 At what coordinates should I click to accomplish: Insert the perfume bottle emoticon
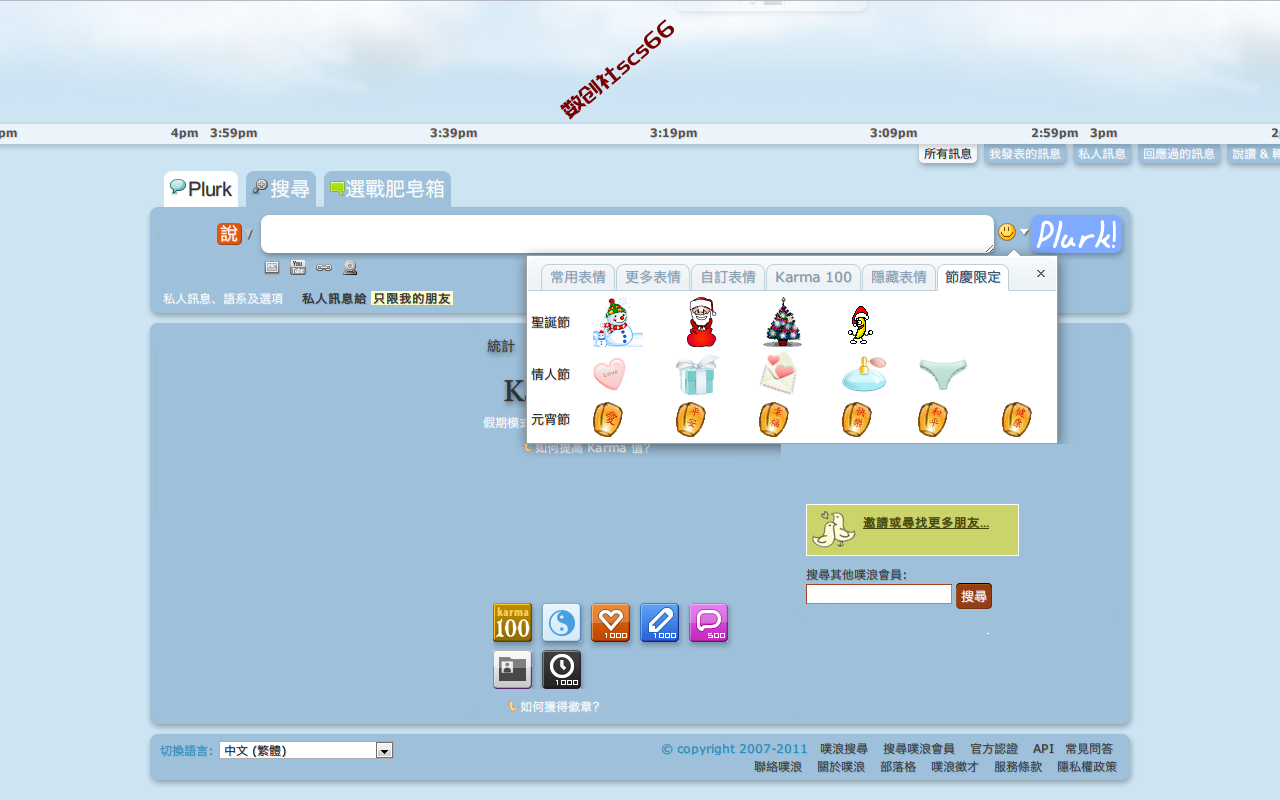863,374
